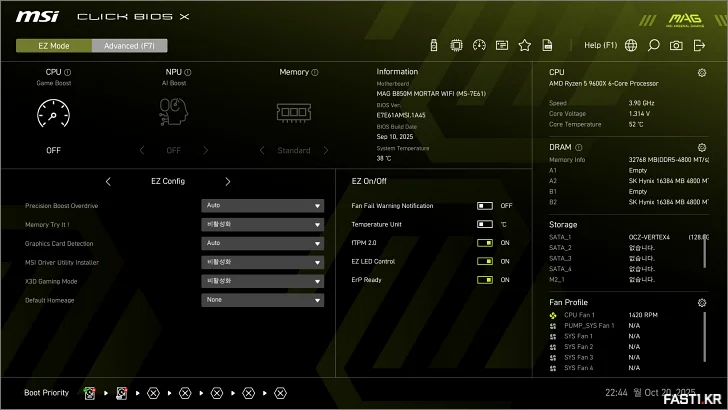The image size is (728, 410).
Task: Open the hardware monitor gauge icon
Action: click(x=479, y=45)
